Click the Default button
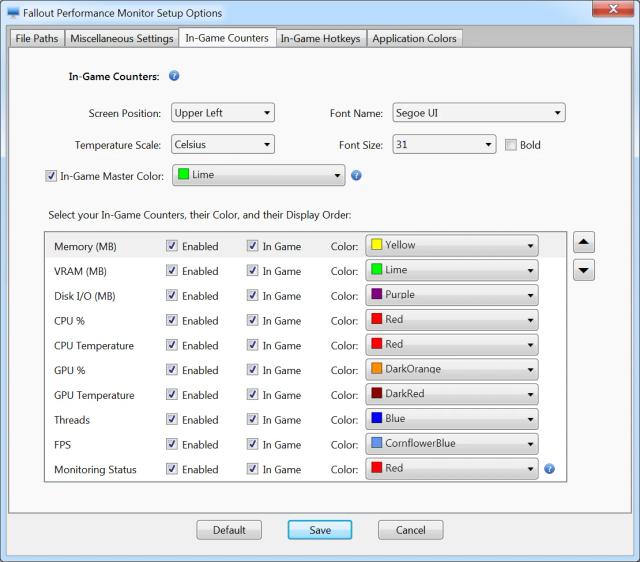640x562 pixels. [x=229, y=530]
